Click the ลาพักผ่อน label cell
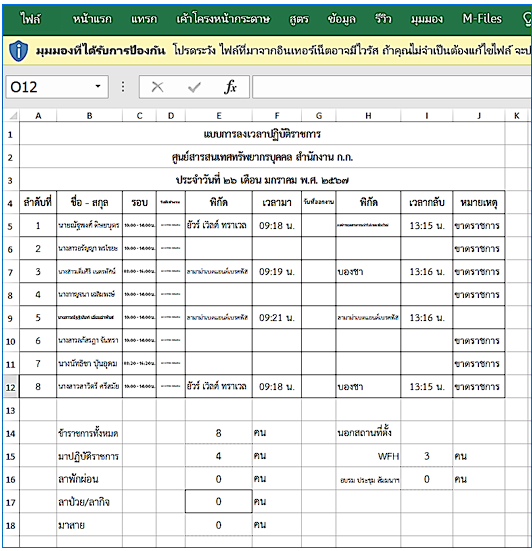 point(90,479)
